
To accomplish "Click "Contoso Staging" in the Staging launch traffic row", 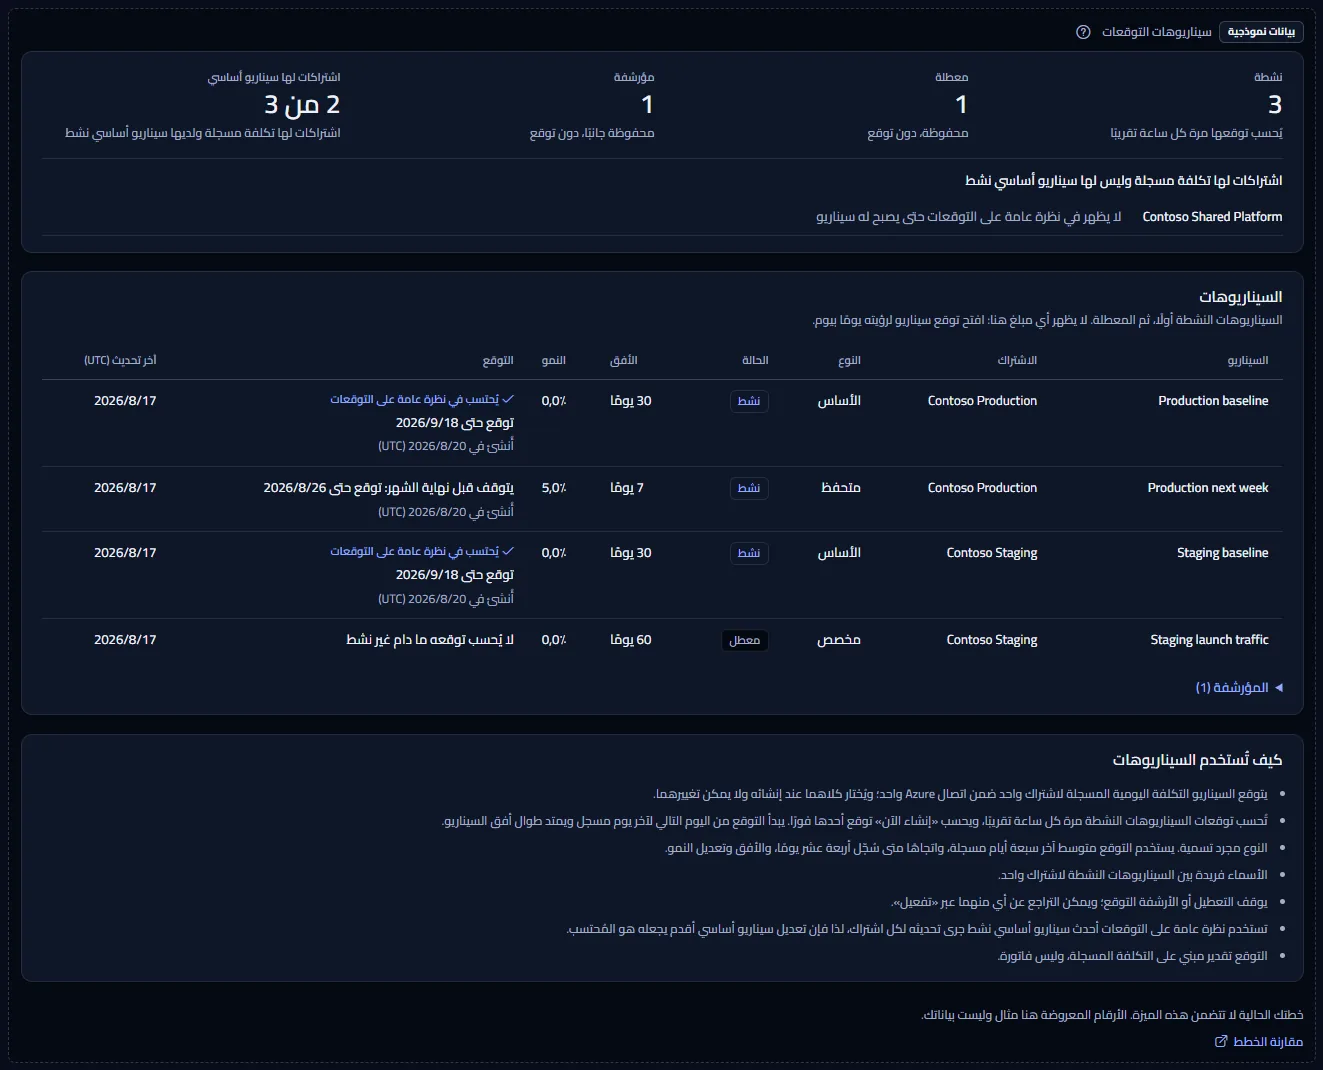I will tap(992, 640).
